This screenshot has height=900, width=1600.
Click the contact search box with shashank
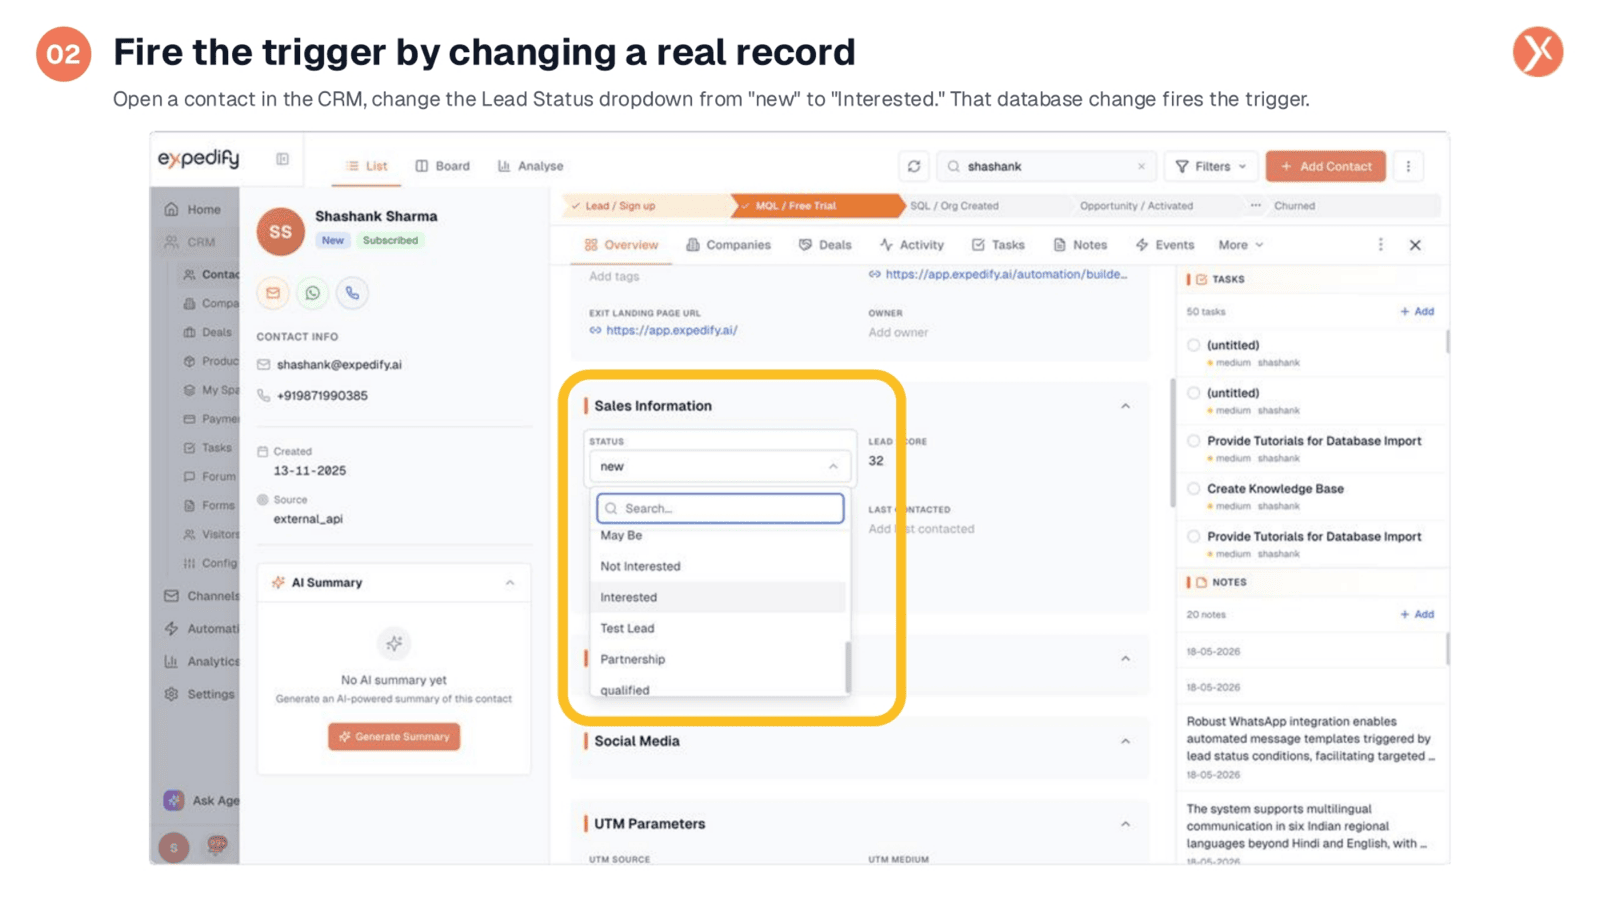click(1046, 166)
